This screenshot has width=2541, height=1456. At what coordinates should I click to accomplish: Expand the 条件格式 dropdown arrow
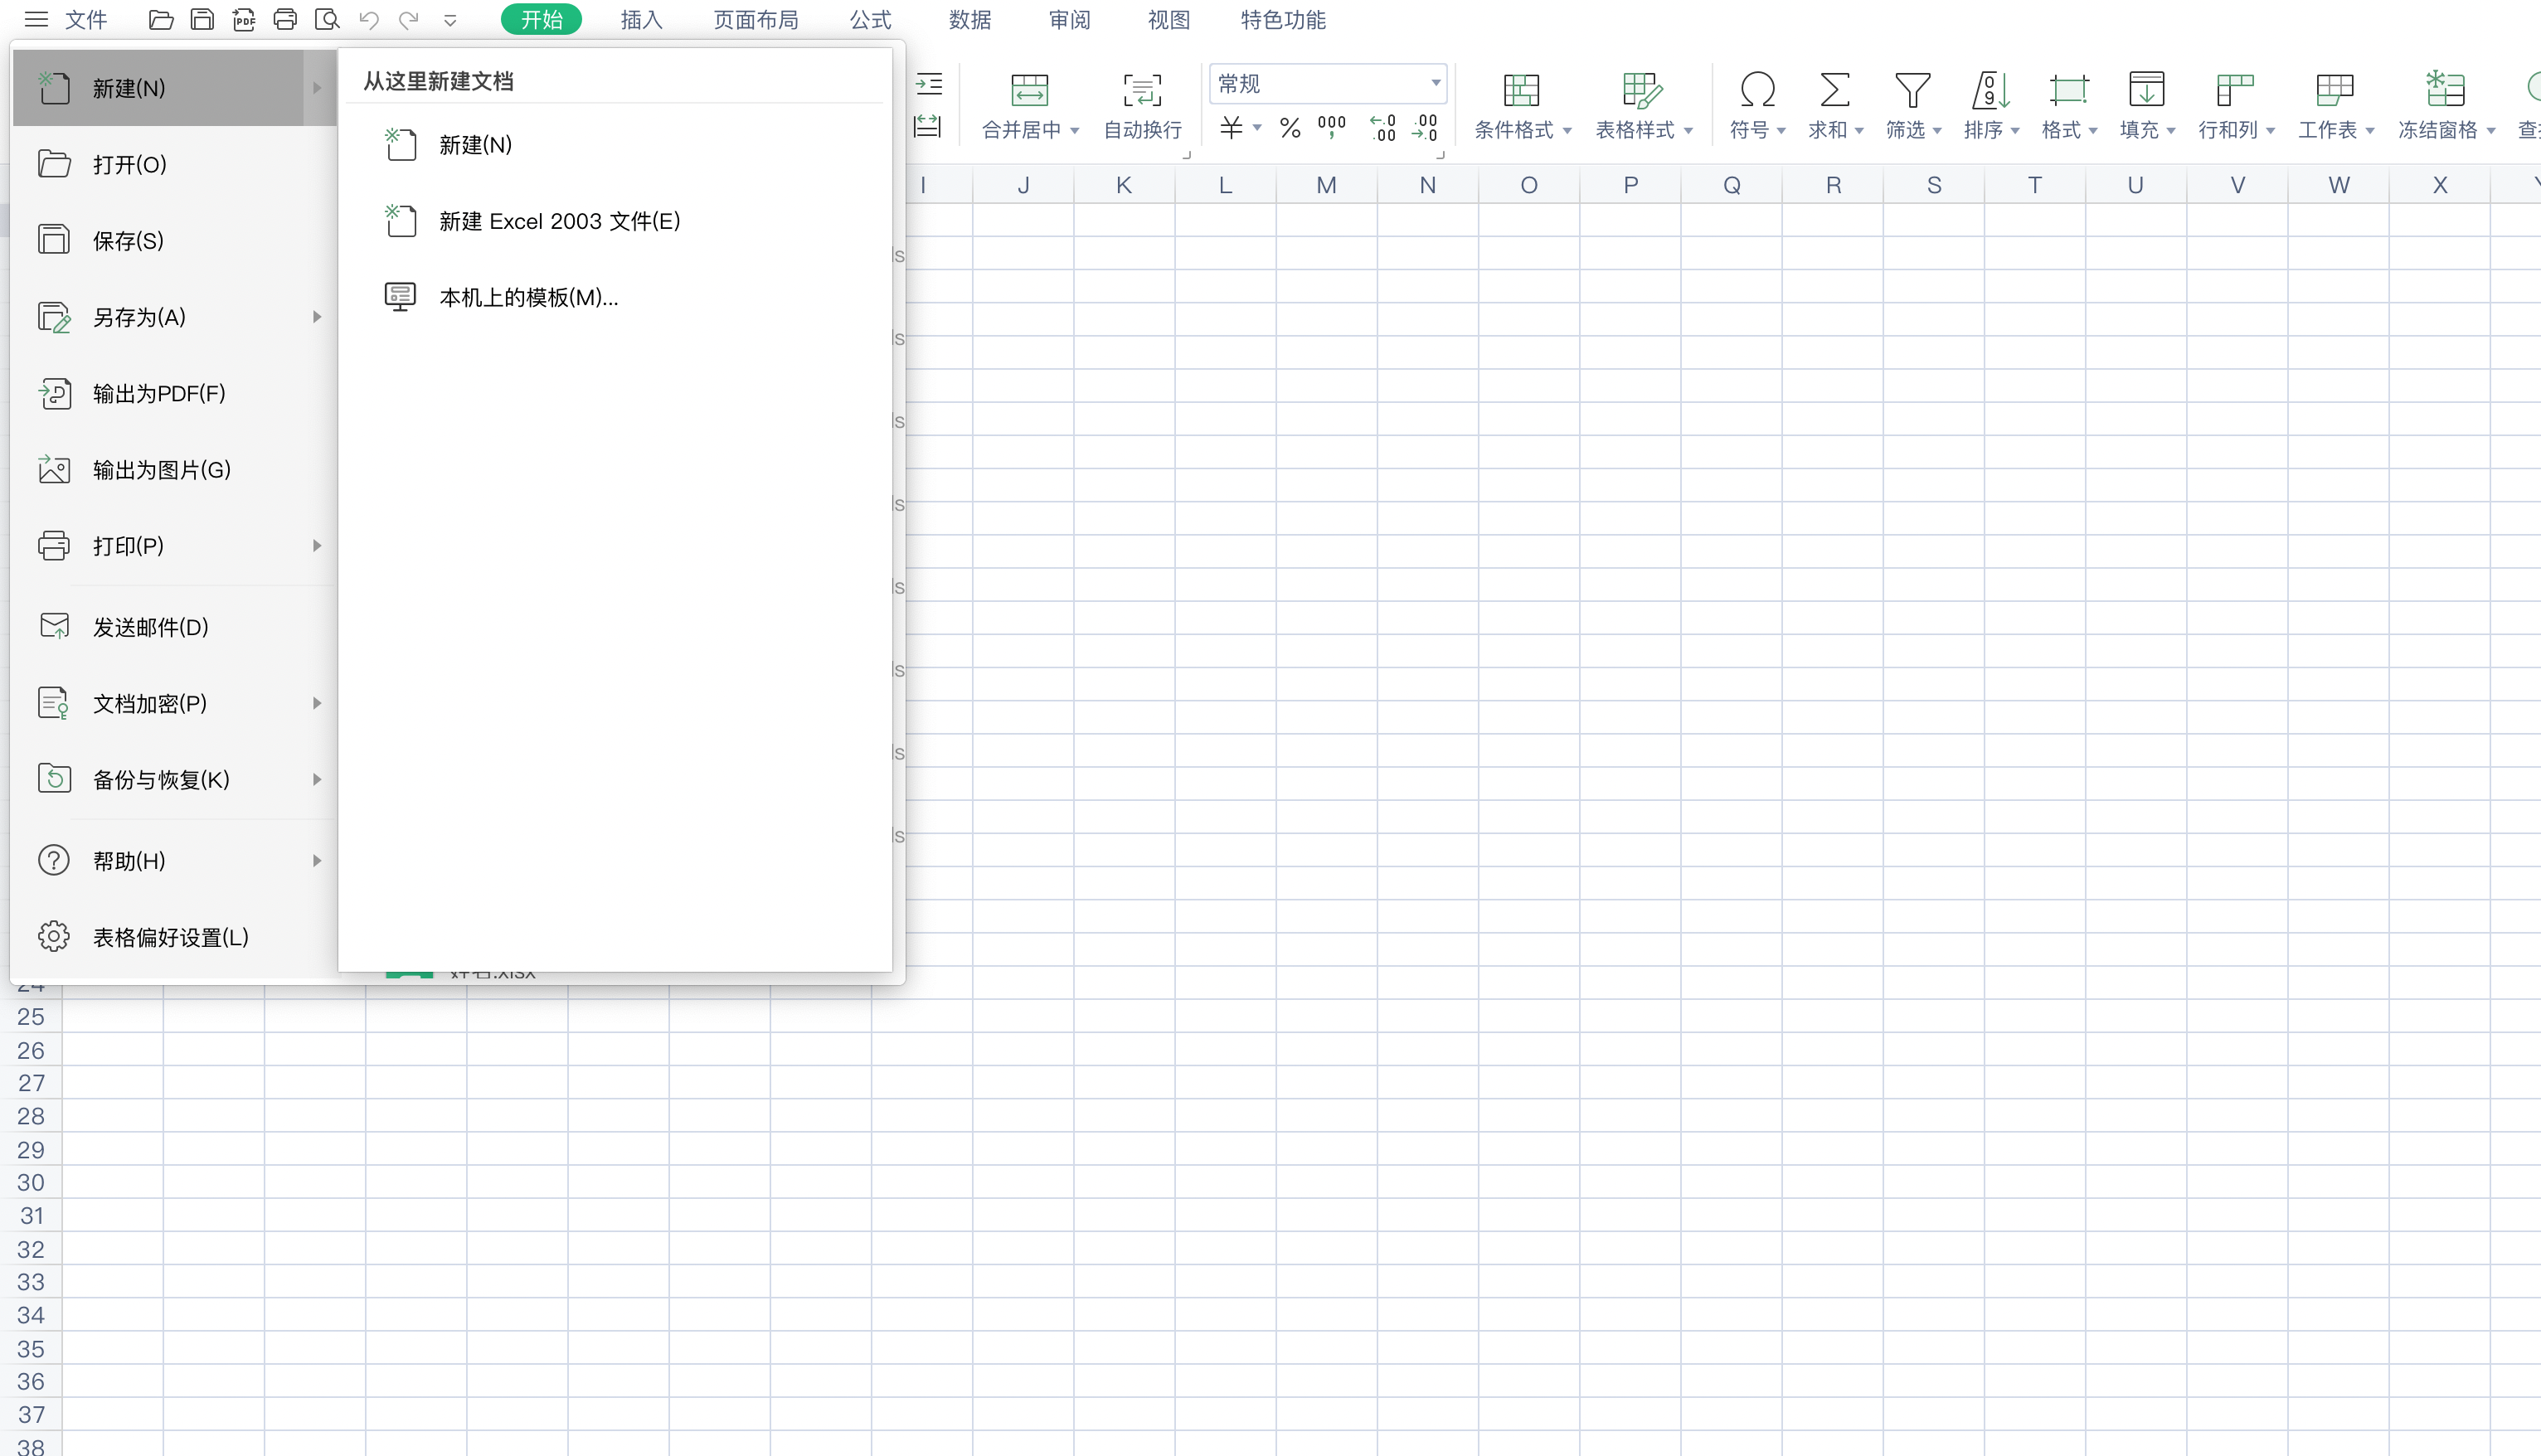[x=1567, y=131]
